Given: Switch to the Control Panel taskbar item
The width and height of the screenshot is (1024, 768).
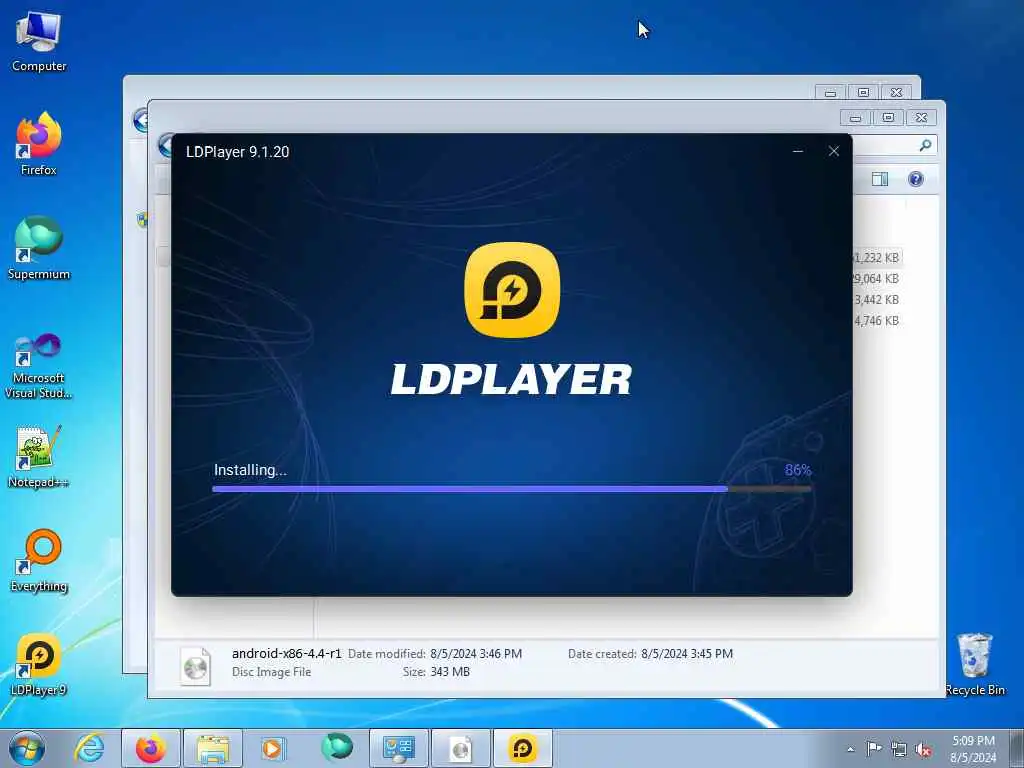Looking at the screenshot, I should [399, 748].
